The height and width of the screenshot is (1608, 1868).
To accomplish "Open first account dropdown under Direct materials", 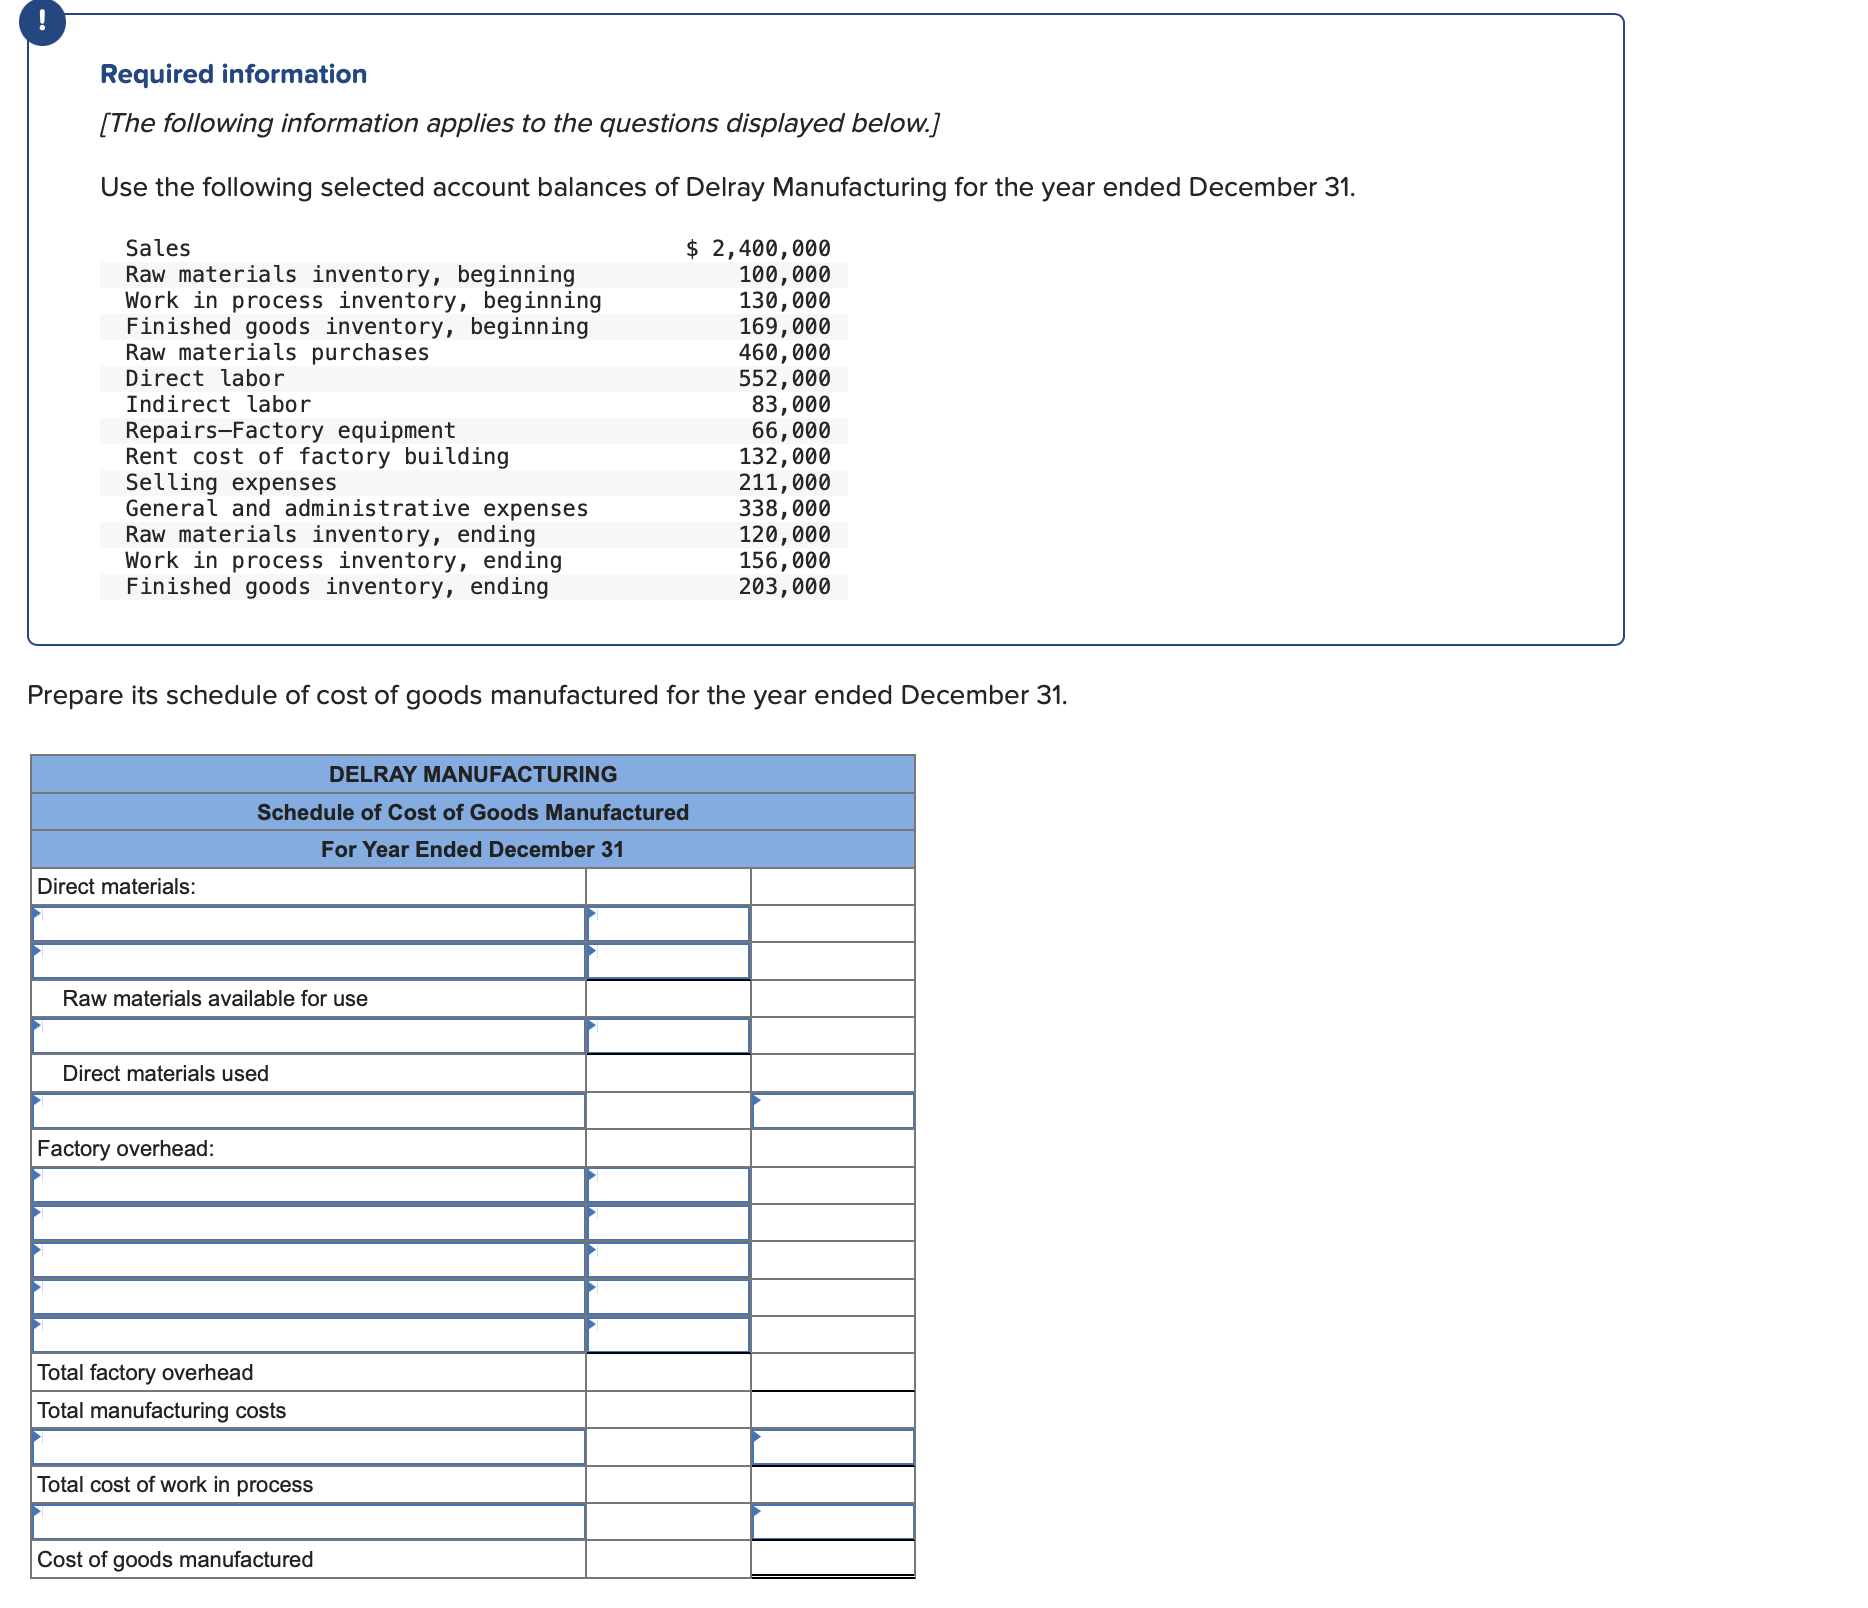I will (308, 924).
